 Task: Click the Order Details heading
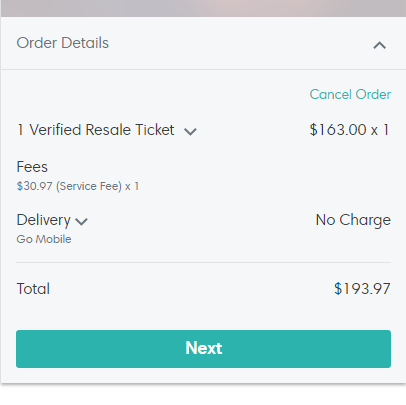point(63,43)
